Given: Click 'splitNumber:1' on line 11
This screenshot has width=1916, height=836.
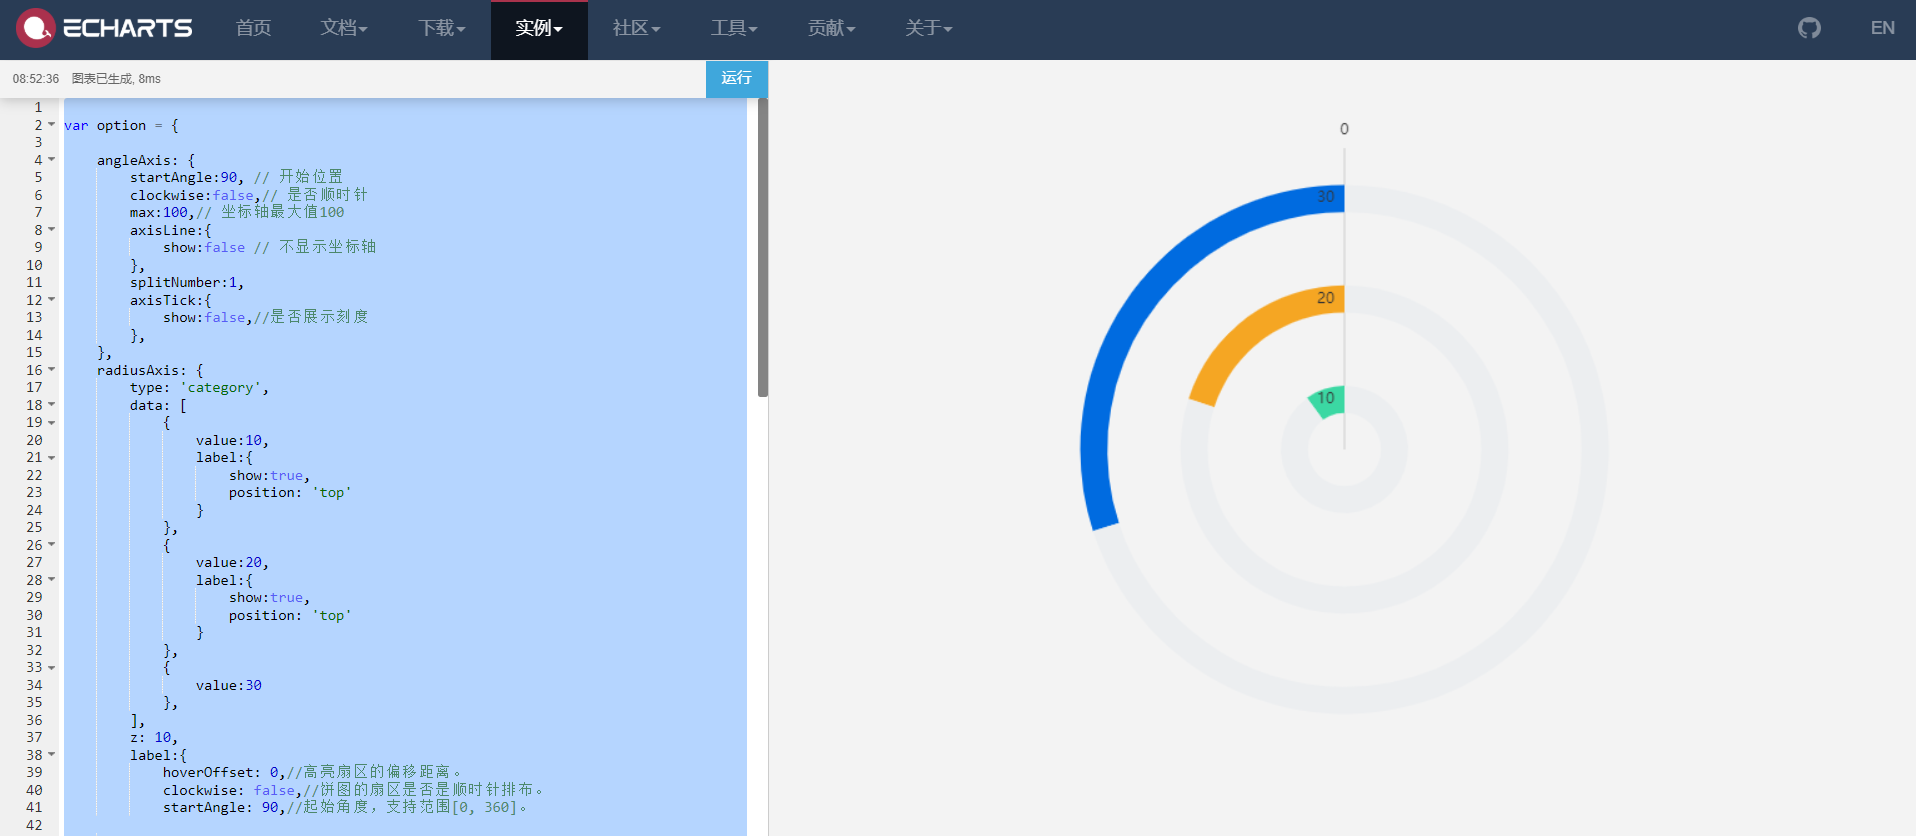Looking at the screenshot, I should (x=183, y=283).
